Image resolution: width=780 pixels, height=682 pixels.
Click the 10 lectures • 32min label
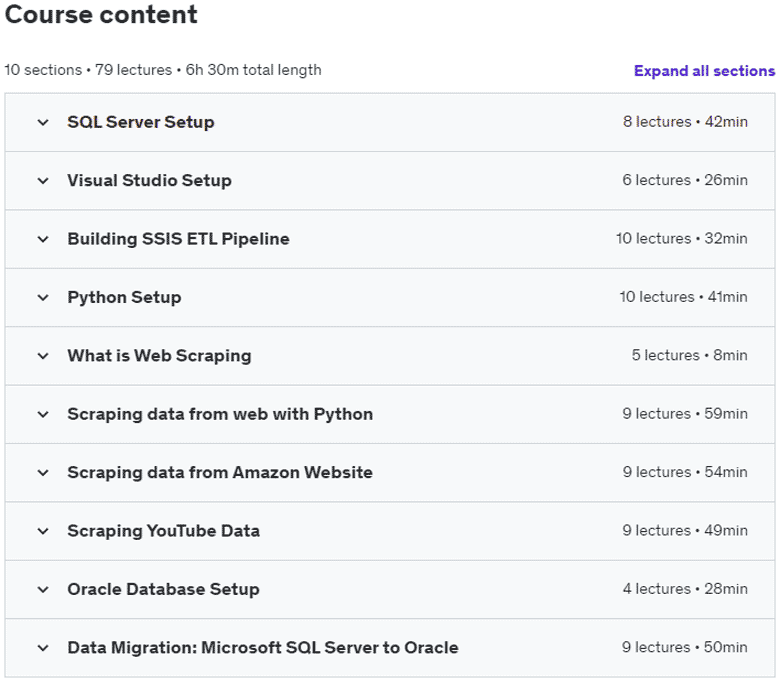click(682, 239)
